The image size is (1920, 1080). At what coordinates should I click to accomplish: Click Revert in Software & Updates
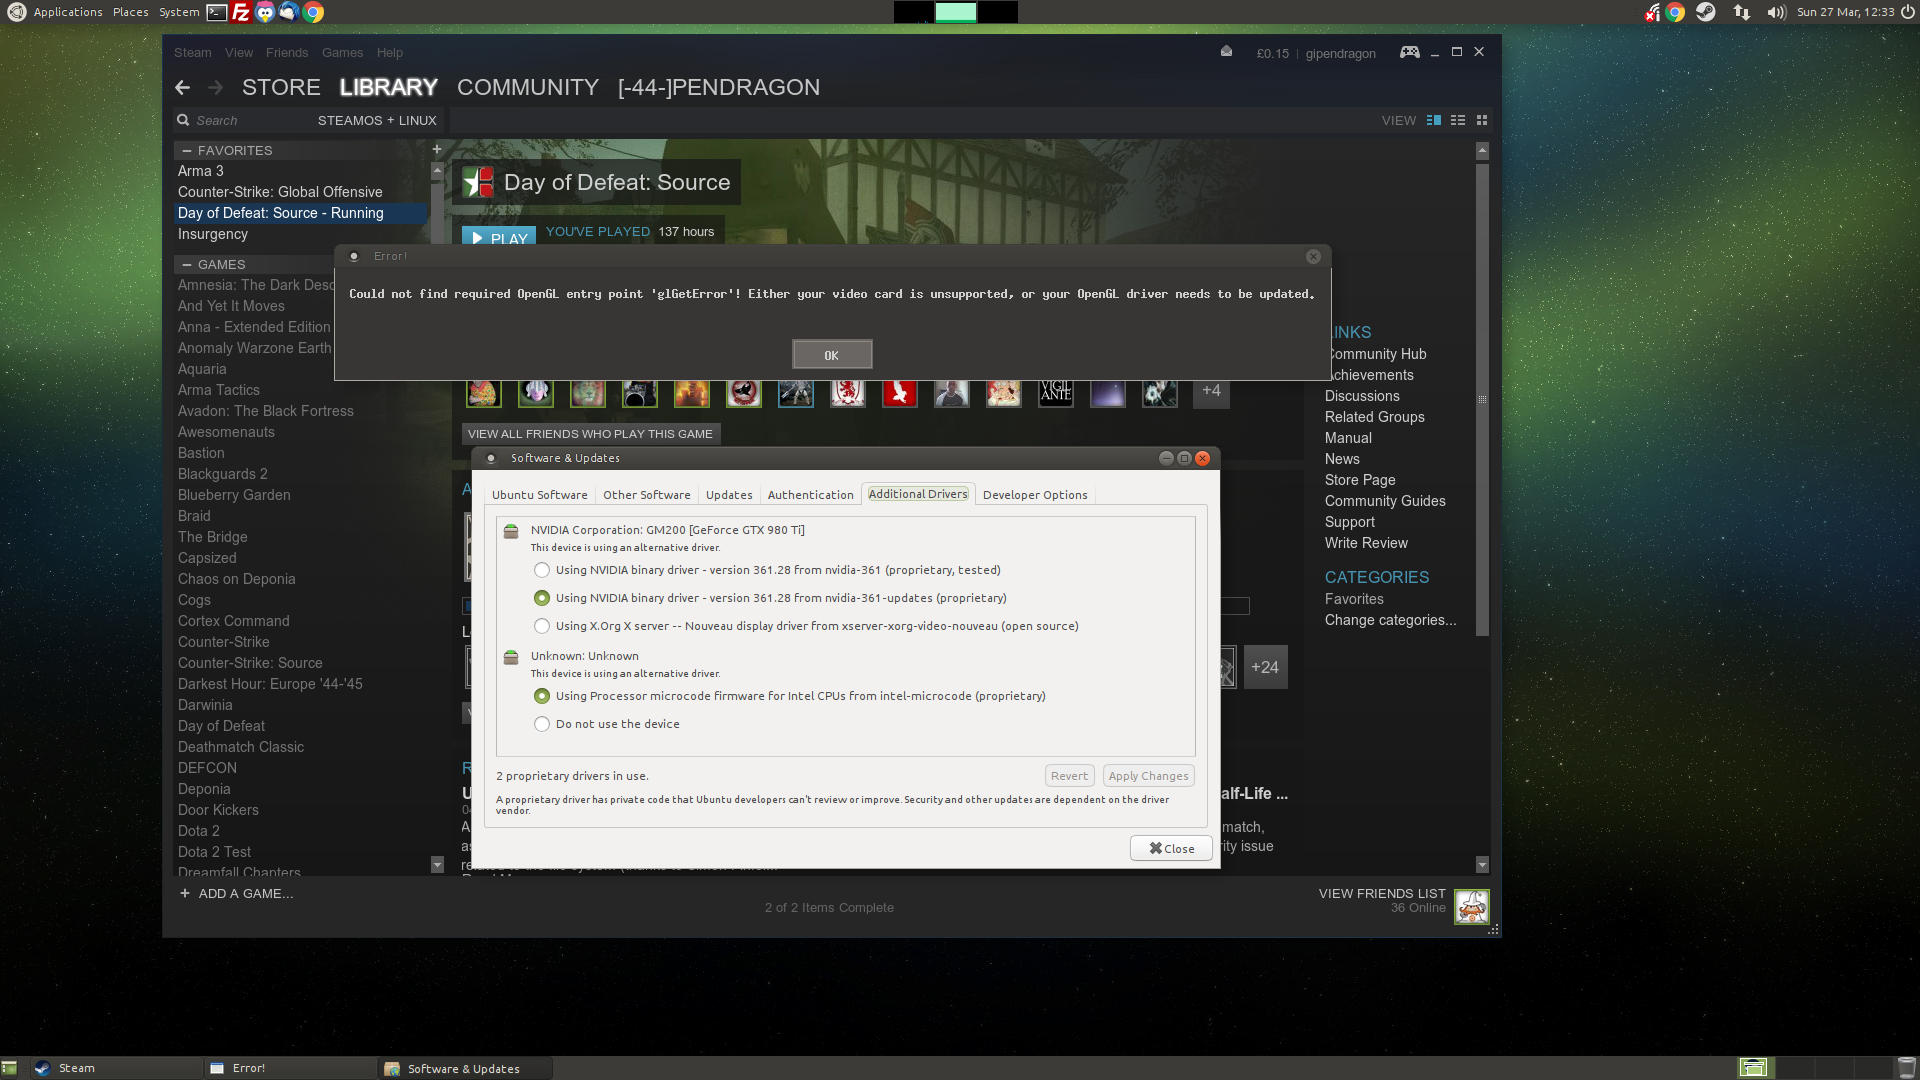tap(1069, 776)
